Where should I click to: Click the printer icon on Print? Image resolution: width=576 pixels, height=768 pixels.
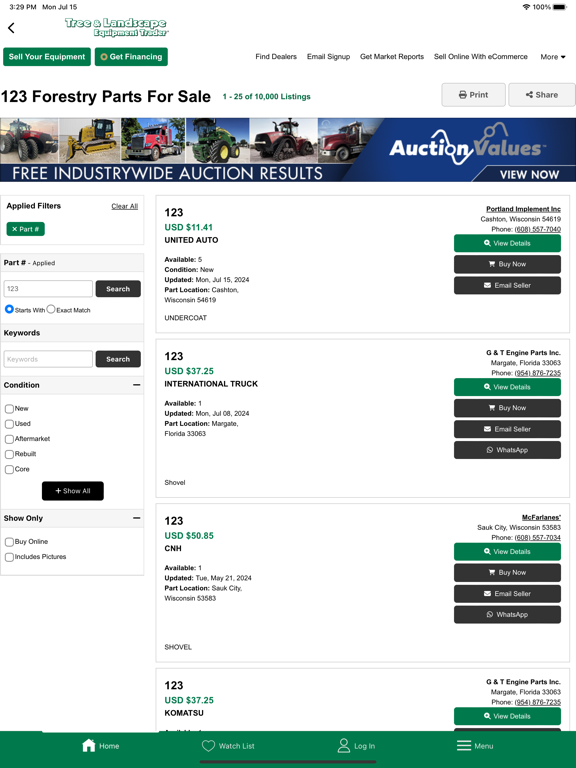pos(462,95)
